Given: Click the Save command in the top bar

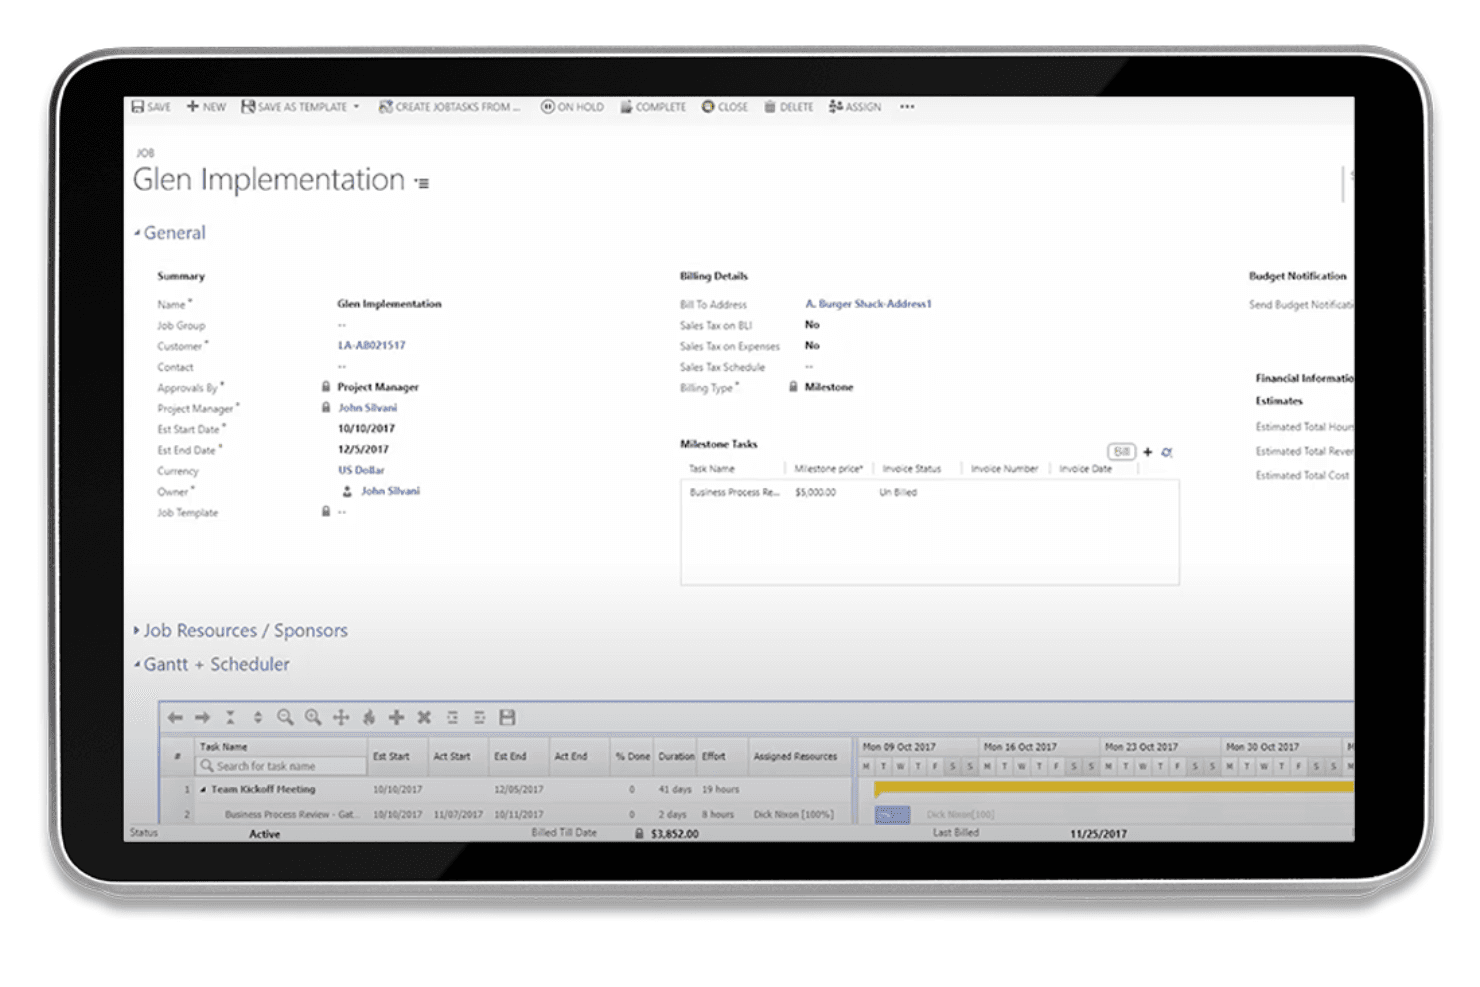Looking at the screenshot, I should (x=151, y=107).
